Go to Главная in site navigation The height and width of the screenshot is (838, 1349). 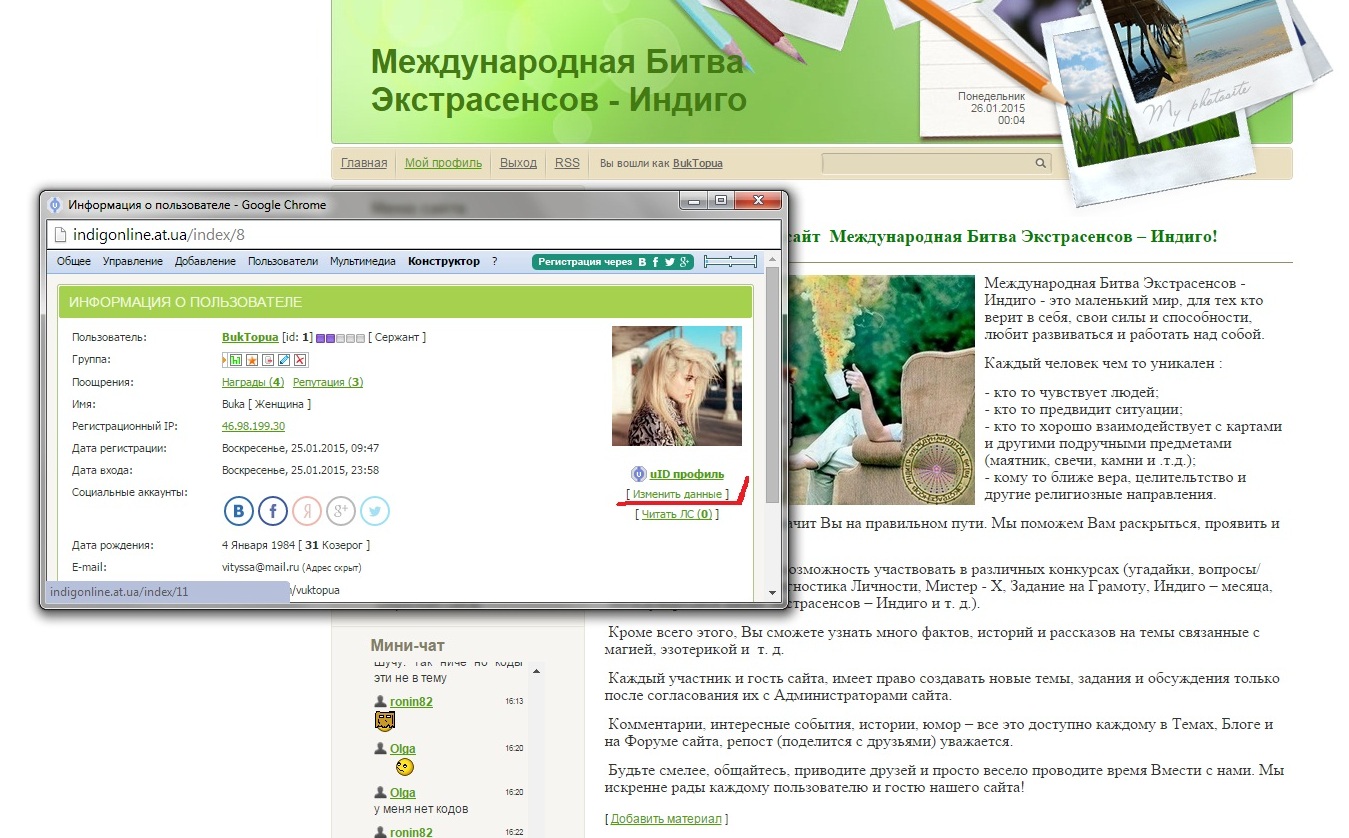pos(364,163)
